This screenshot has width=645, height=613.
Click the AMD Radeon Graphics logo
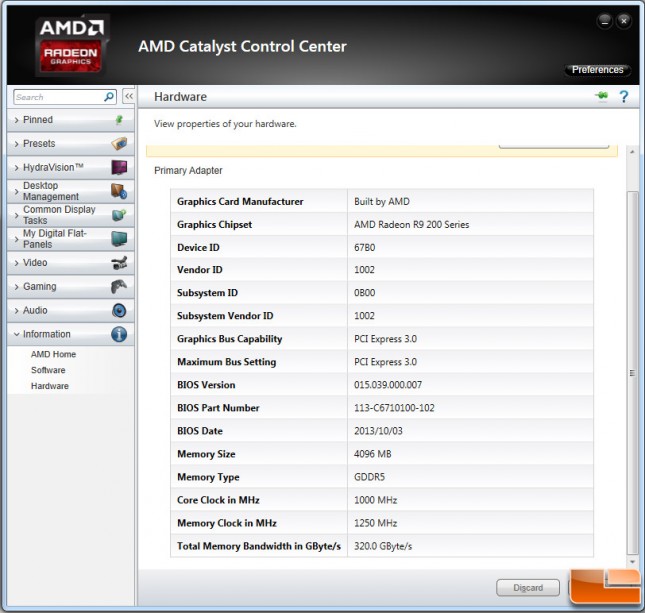click(x=71, y=46)
